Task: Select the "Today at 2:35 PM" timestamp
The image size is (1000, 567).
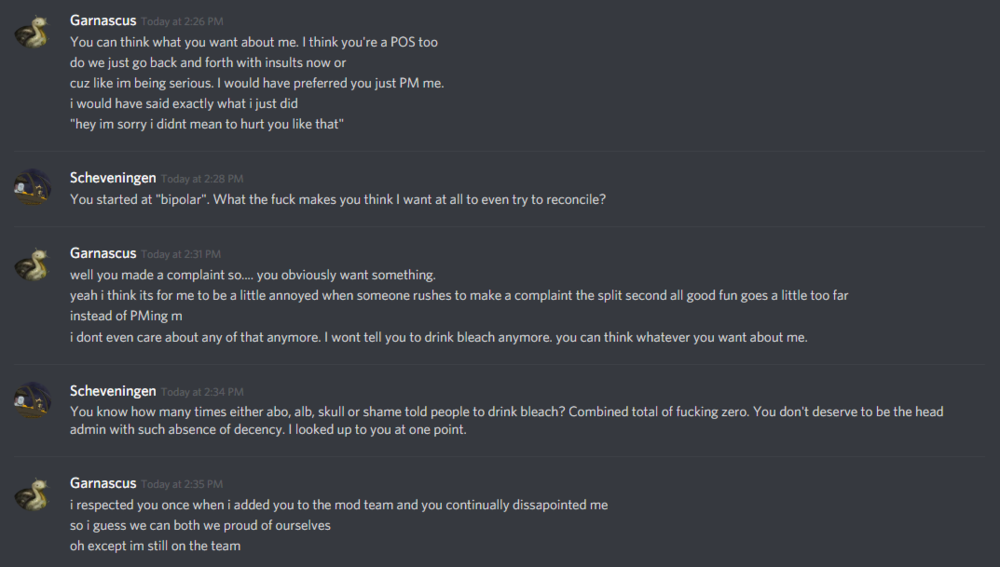Action: click(181, 484)
